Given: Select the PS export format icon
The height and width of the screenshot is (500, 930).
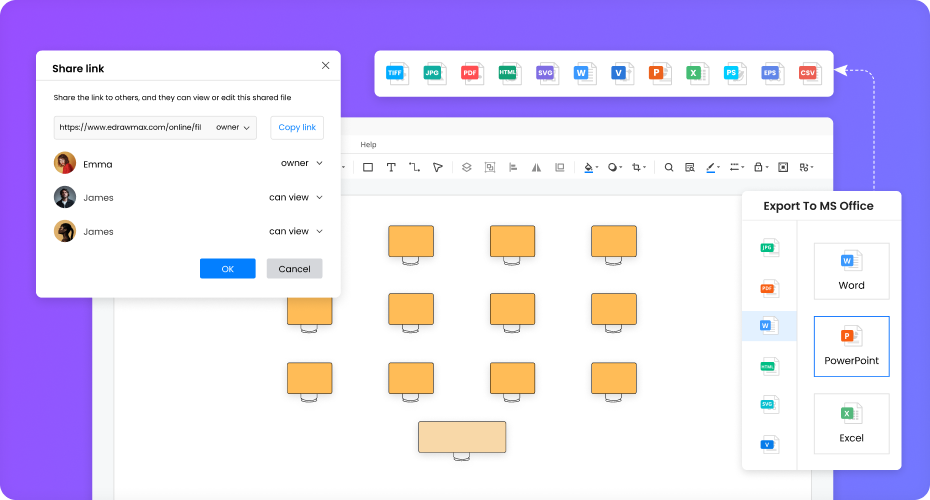Looking at the screenshot, I should [x=734, y=73].
